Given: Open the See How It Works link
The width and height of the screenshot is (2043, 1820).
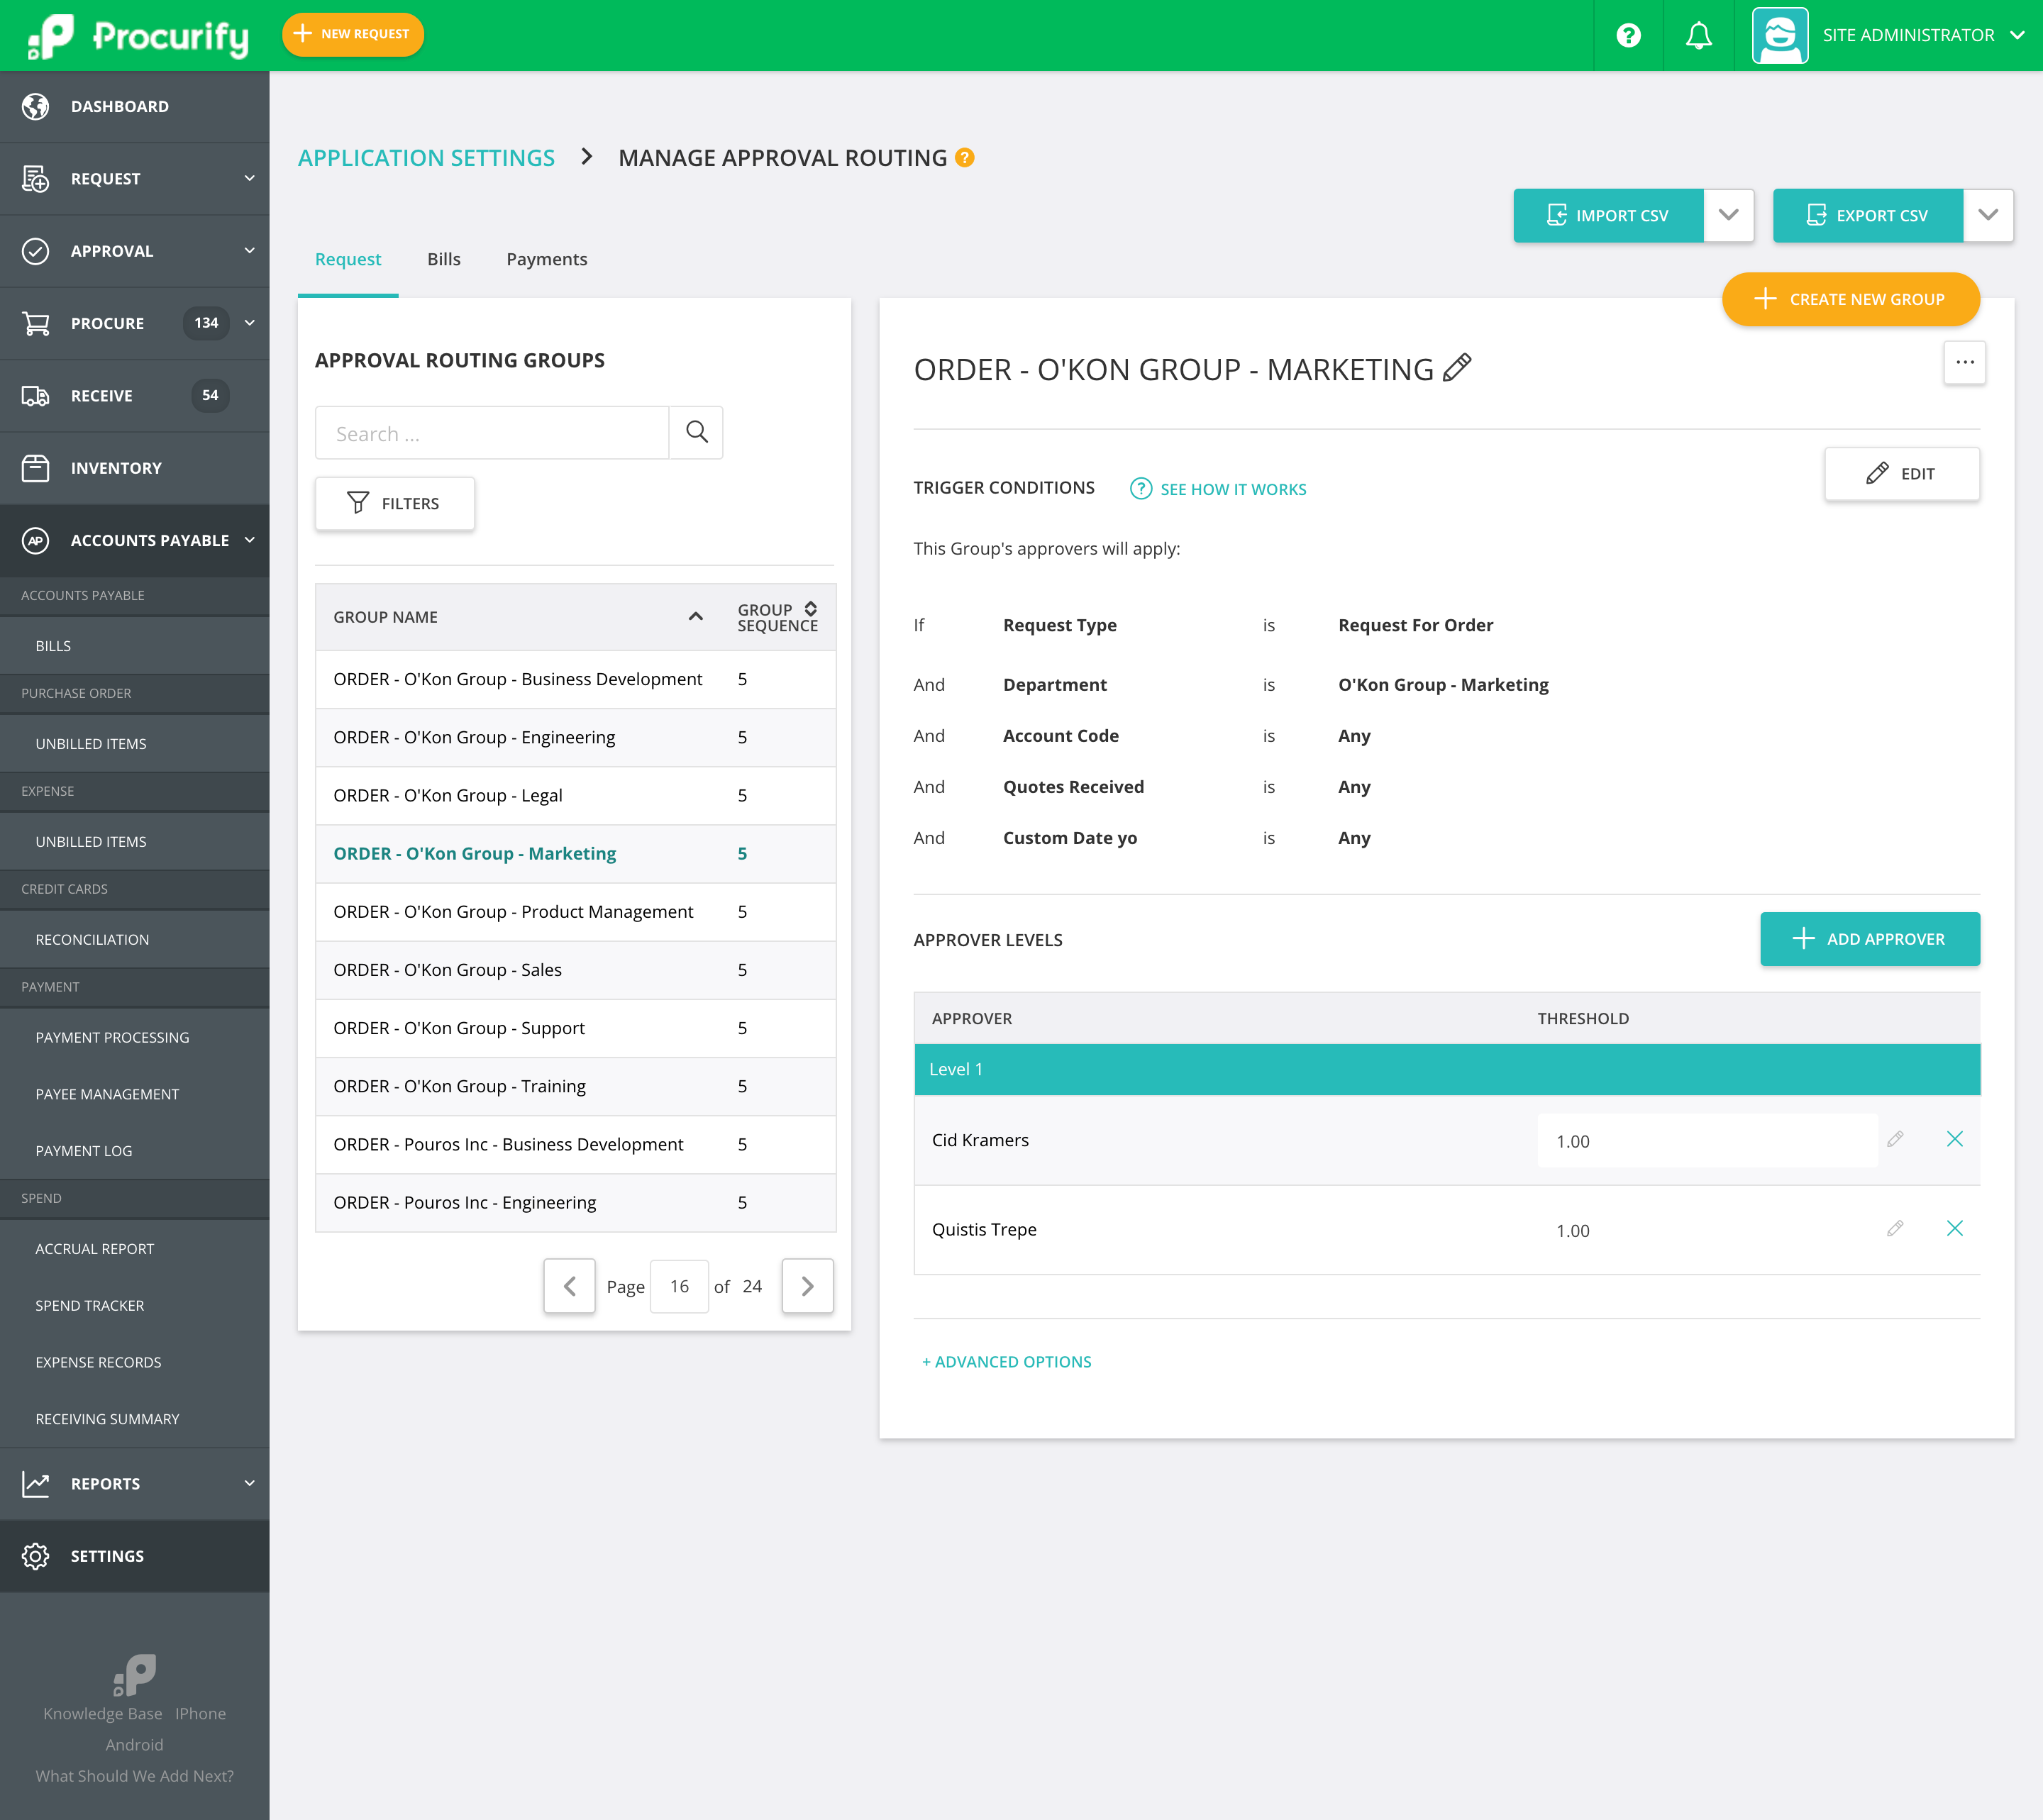Looking at the screenshot, I should (x=1232, y=489).
